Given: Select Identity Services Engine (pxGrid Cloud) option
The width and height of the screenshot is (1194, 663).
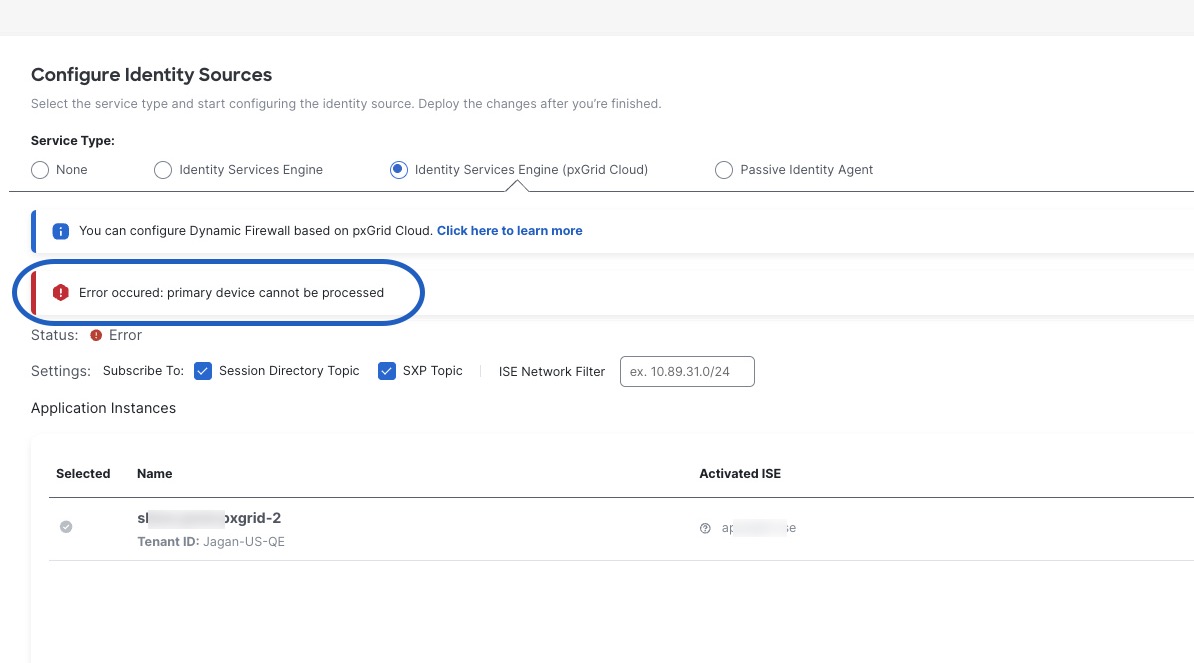Looking at the screenshot, I should (x=399, y=170).
